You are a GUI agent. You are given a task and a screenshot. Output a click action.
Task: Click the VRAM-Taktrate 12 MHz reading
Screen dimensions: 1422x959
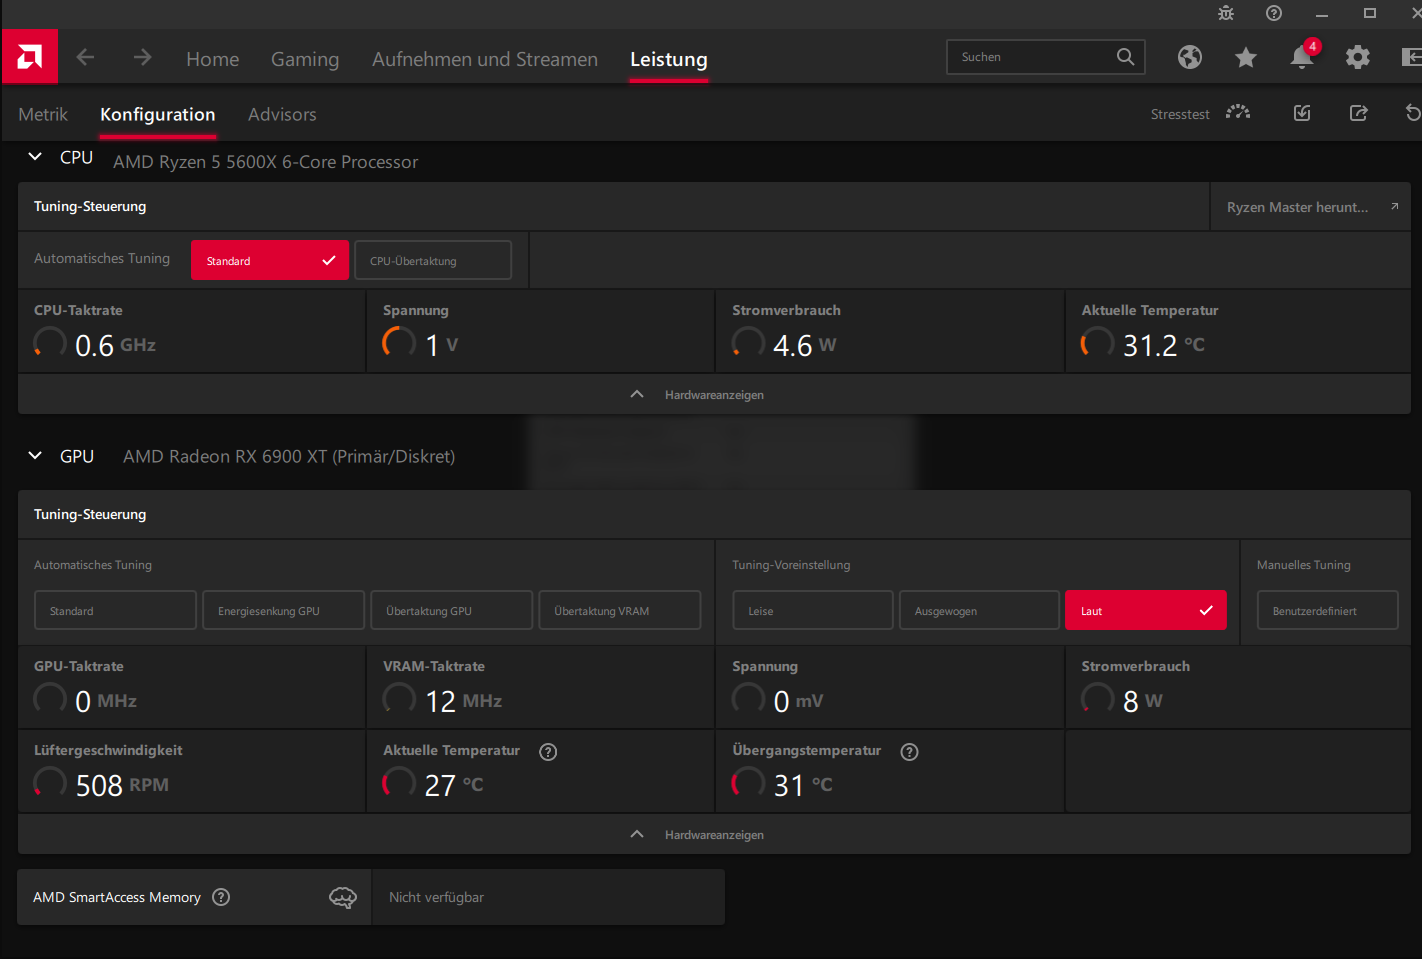coord(464,701)
